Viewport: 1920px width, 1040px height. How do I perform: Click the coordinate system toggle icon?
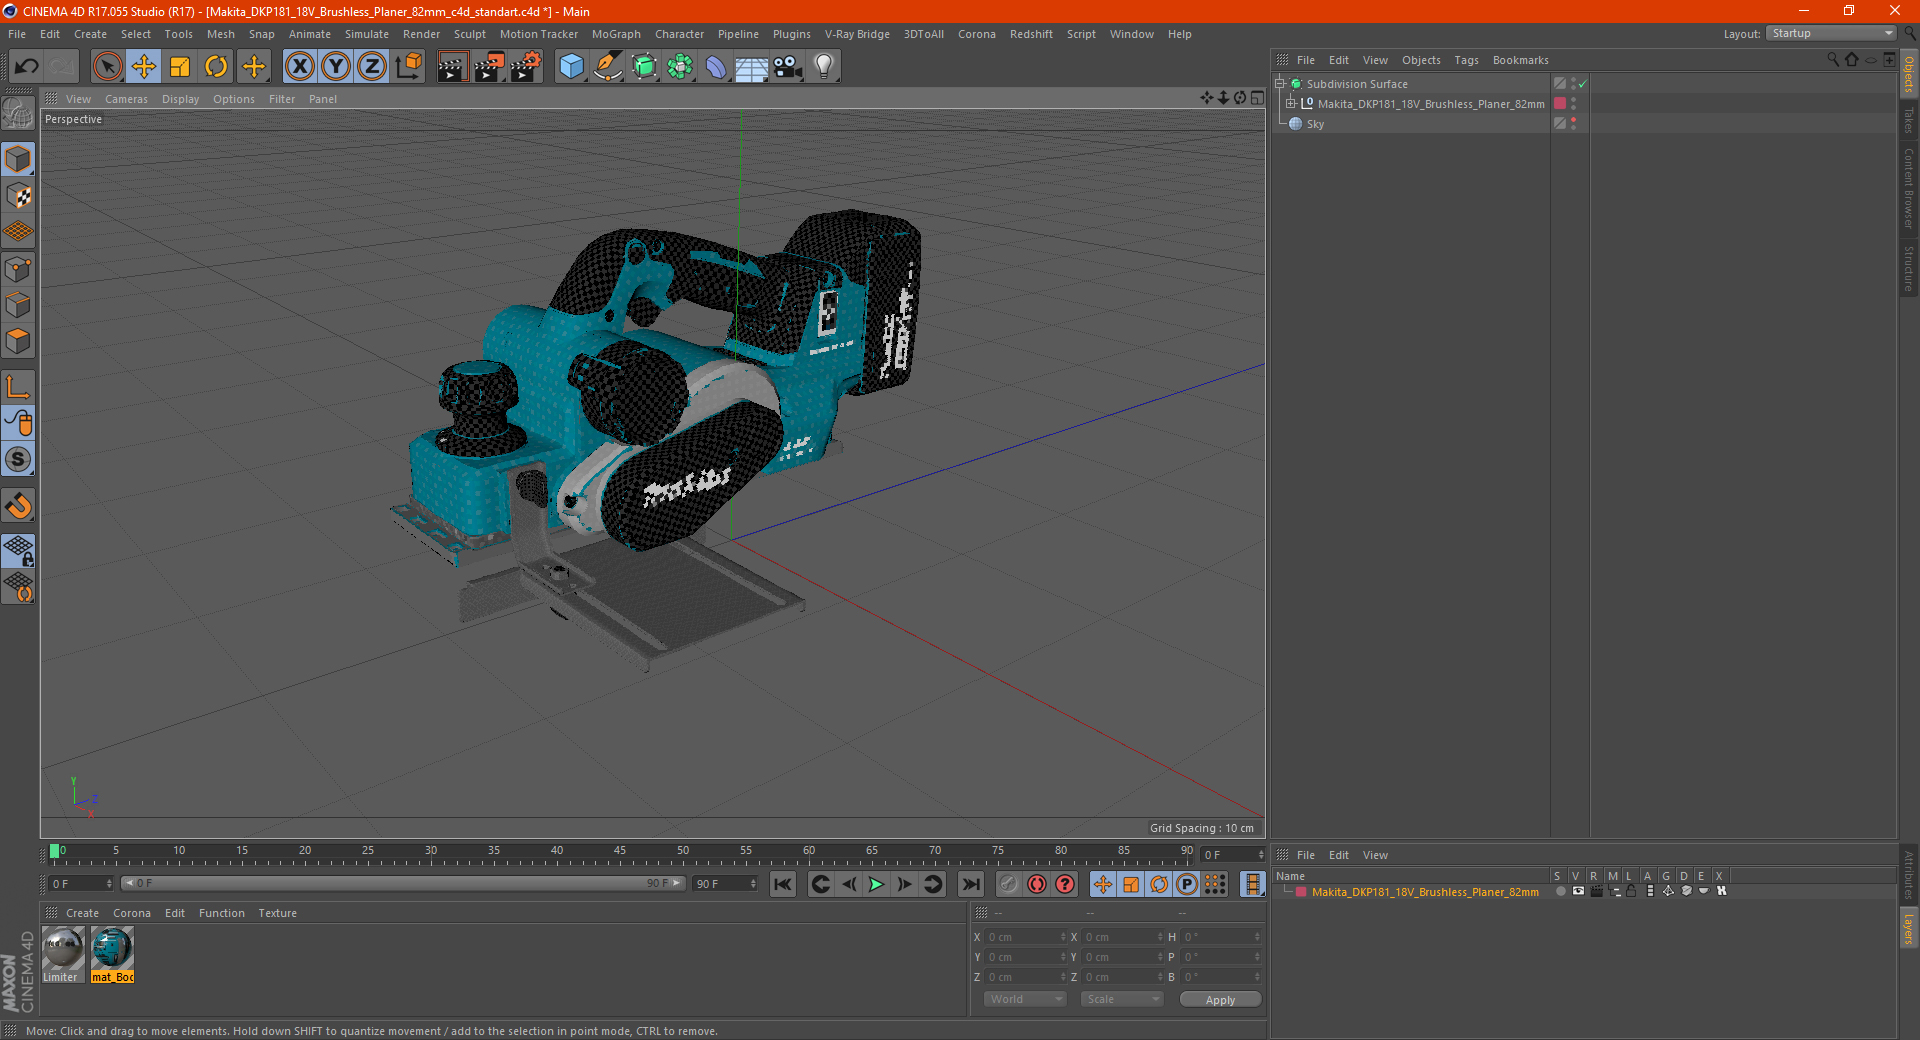click(x=409, y=67)
